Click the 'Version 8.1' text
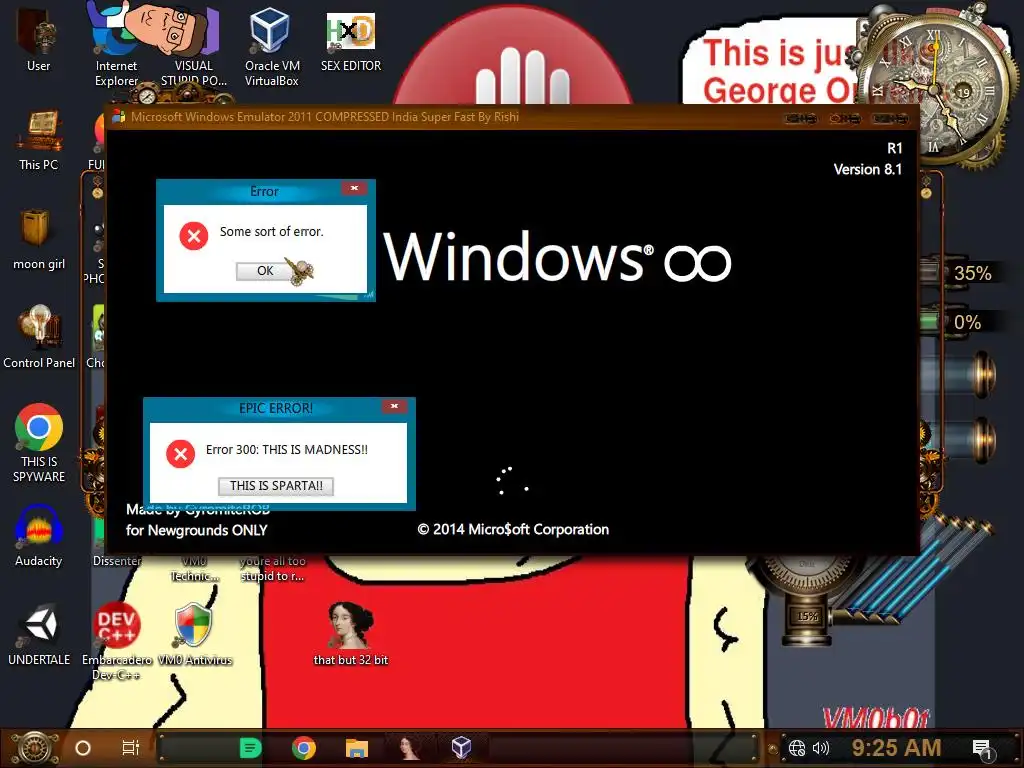Image resolution: width=1024 pixels, height=768 pixels. [x=867, y=170]
